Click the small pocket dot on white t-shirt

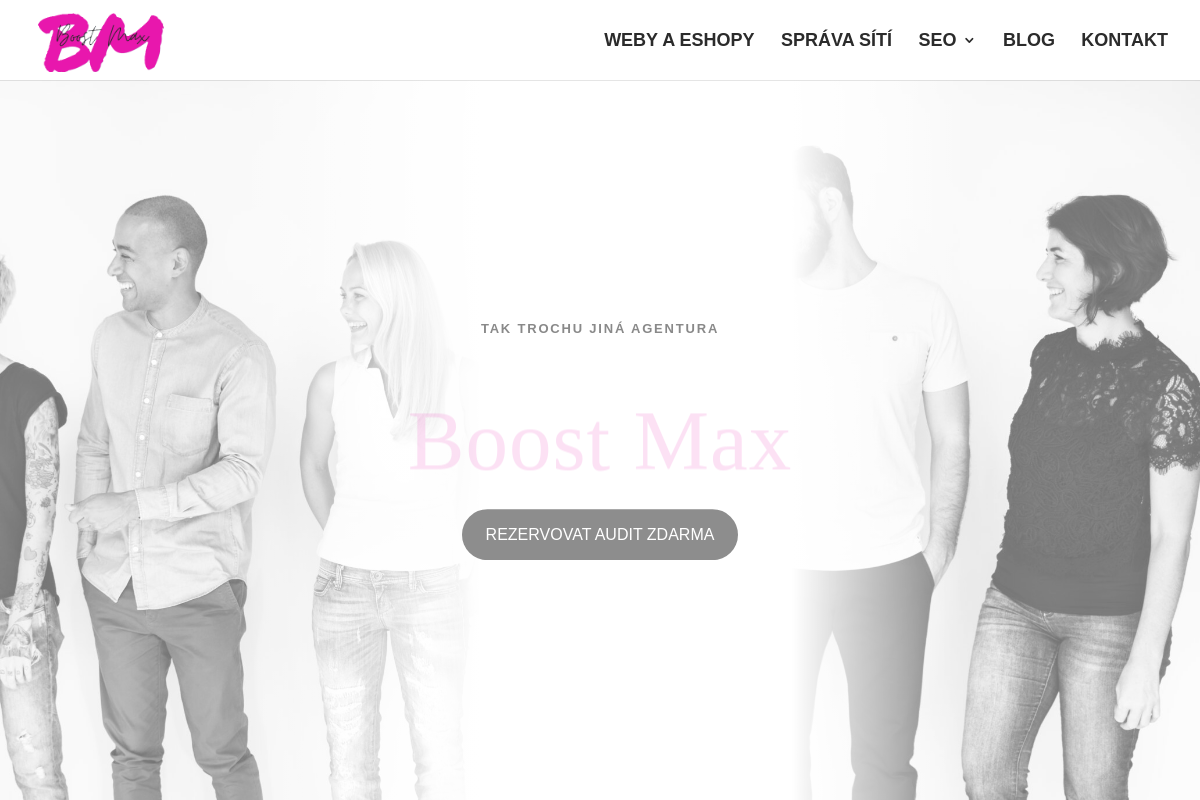[x=895, y=338]
